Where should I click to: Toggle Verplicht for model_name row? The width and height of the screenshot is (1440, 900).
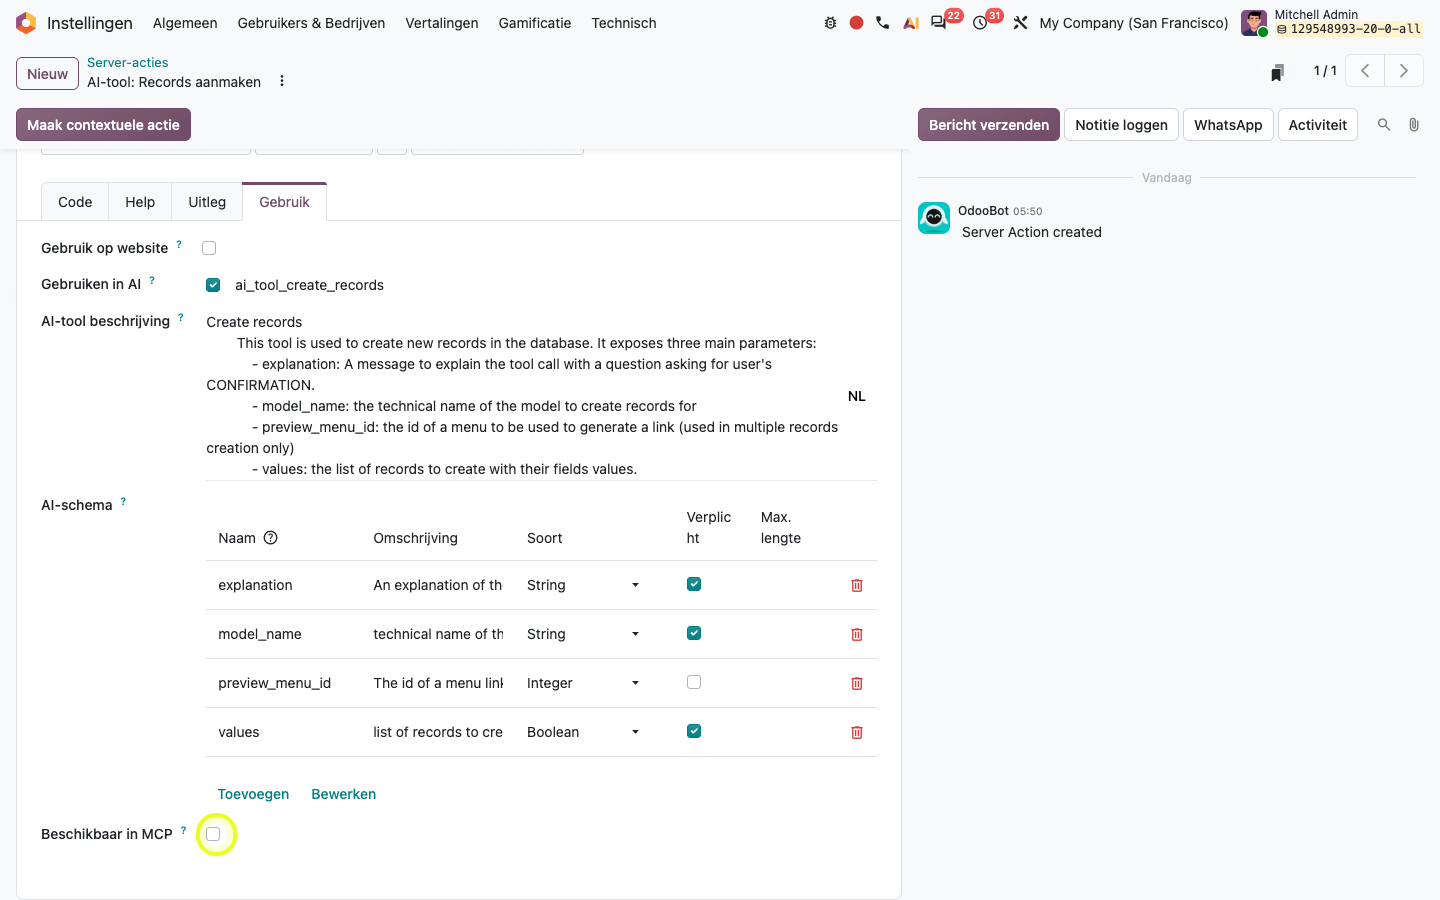694,633
